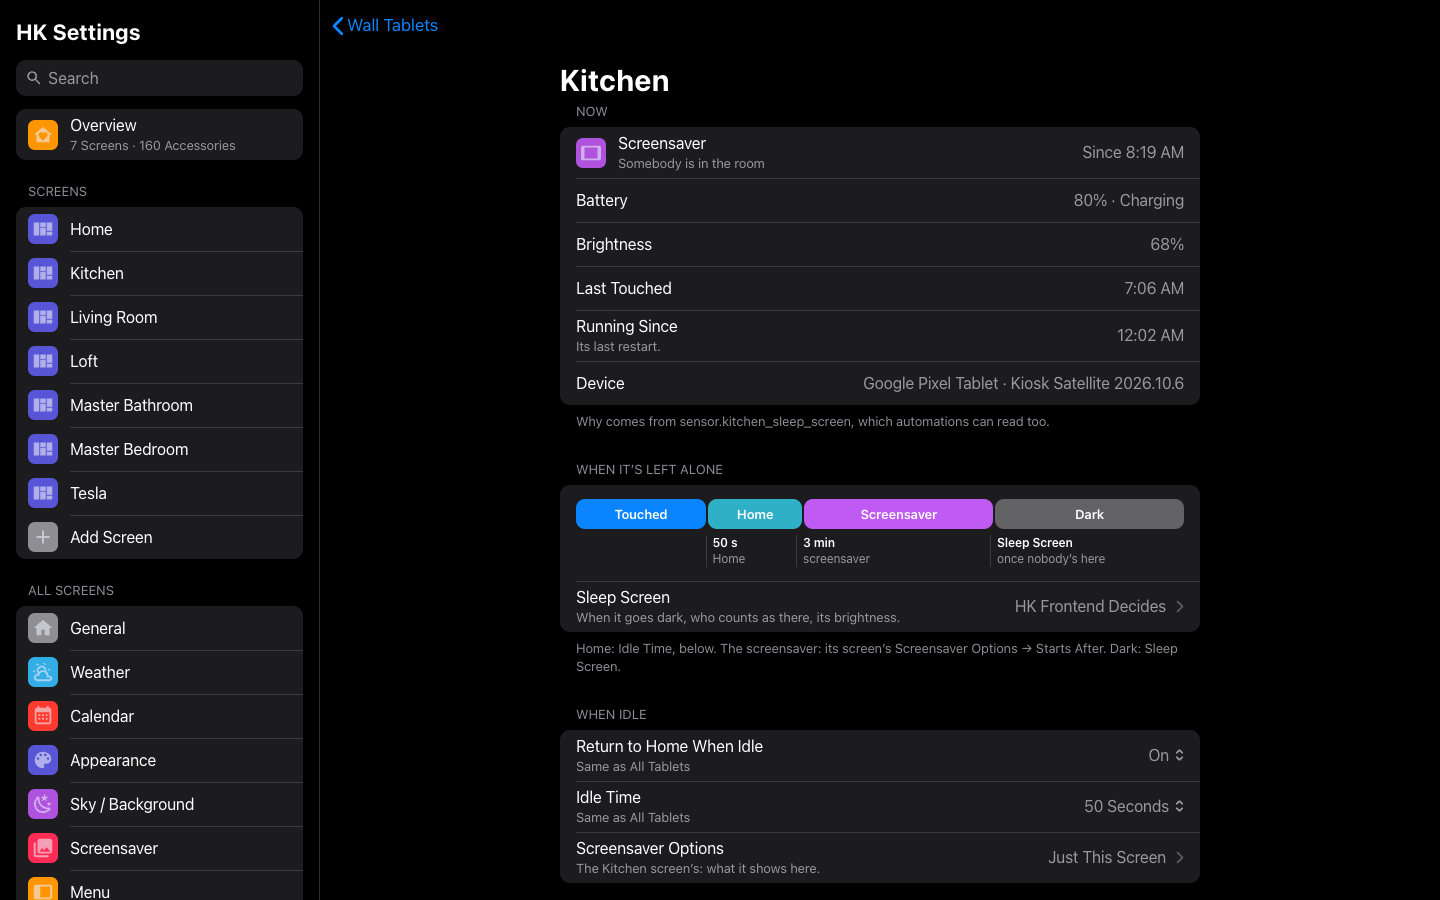
Task: Select the Kitchen screen icon
Action: click(43, 273)
